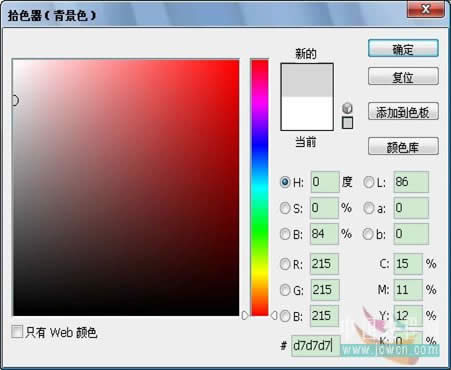Click the 复位 button
Image resolution: width=451 pixels, height=370 pixels.
[x=403, y=77]
